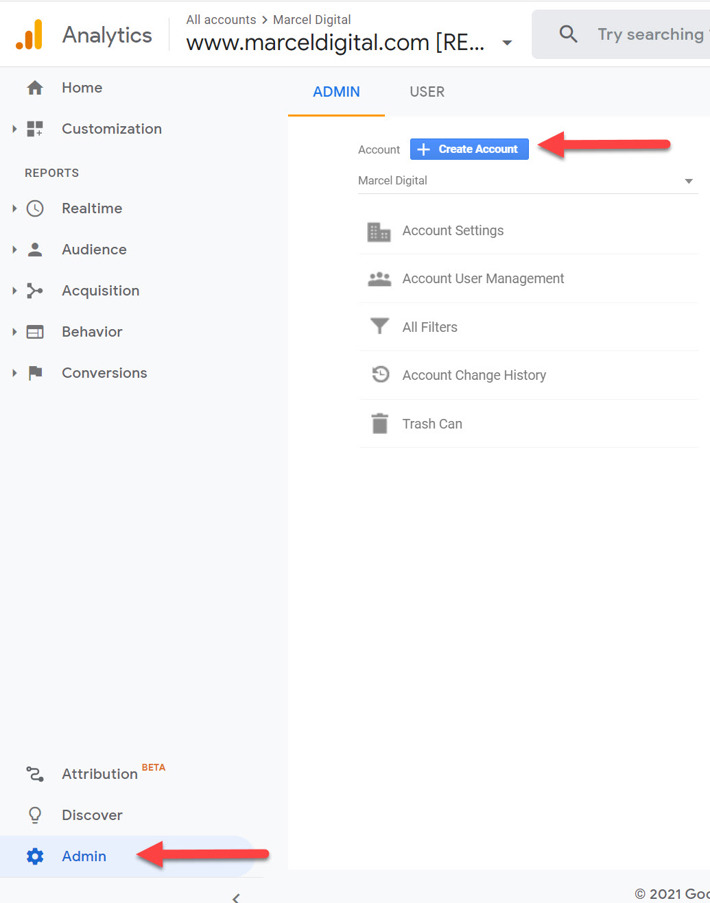Select the ADMIN tab
Viewport: 710px width, 903px height.
(336, 92)
